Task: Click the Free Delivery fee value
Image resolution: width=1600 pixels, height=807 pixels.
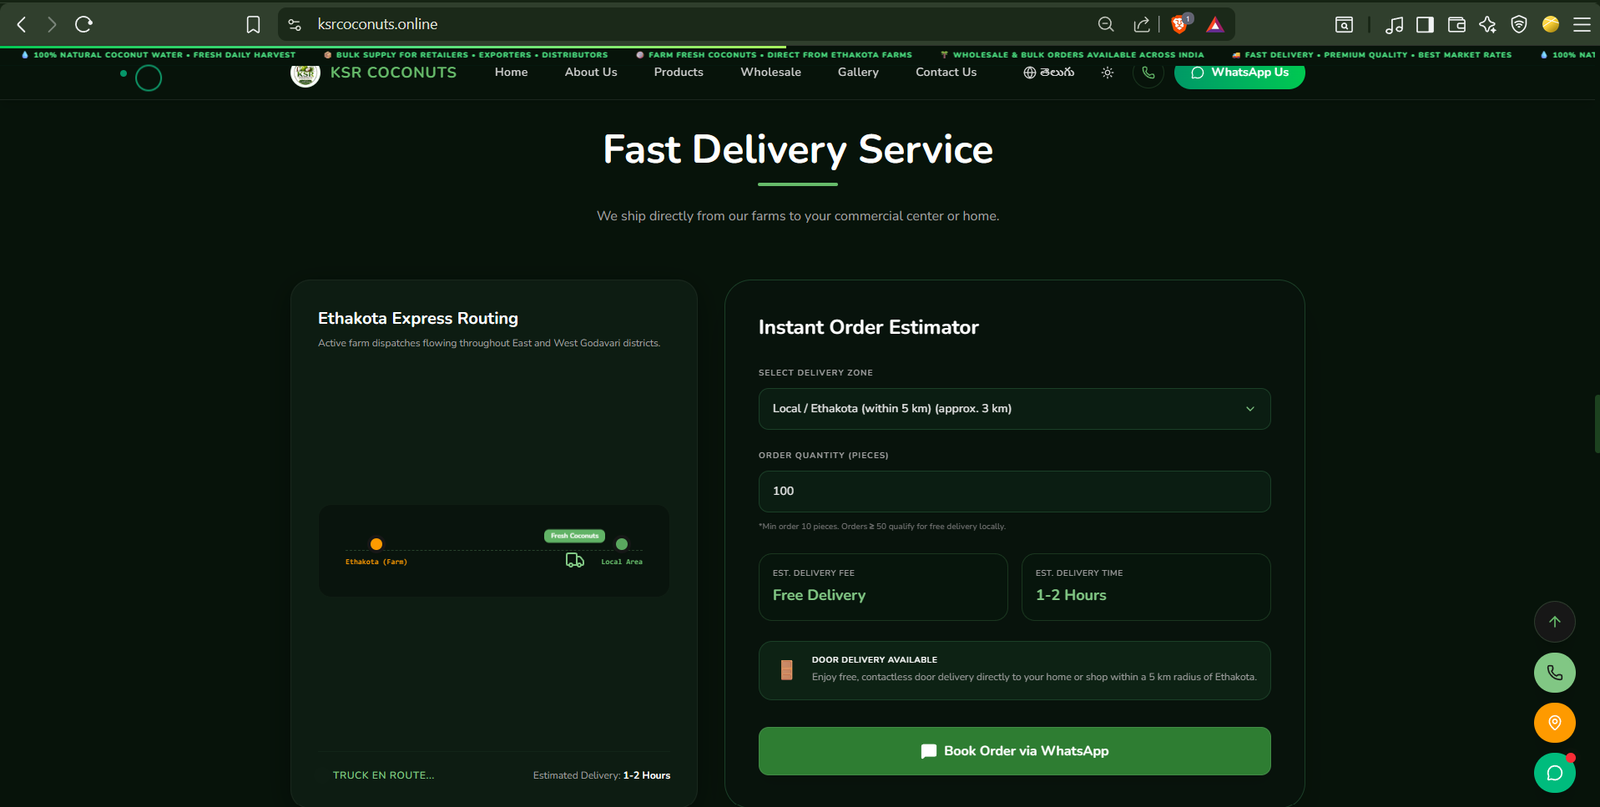Action: point(819,595)
